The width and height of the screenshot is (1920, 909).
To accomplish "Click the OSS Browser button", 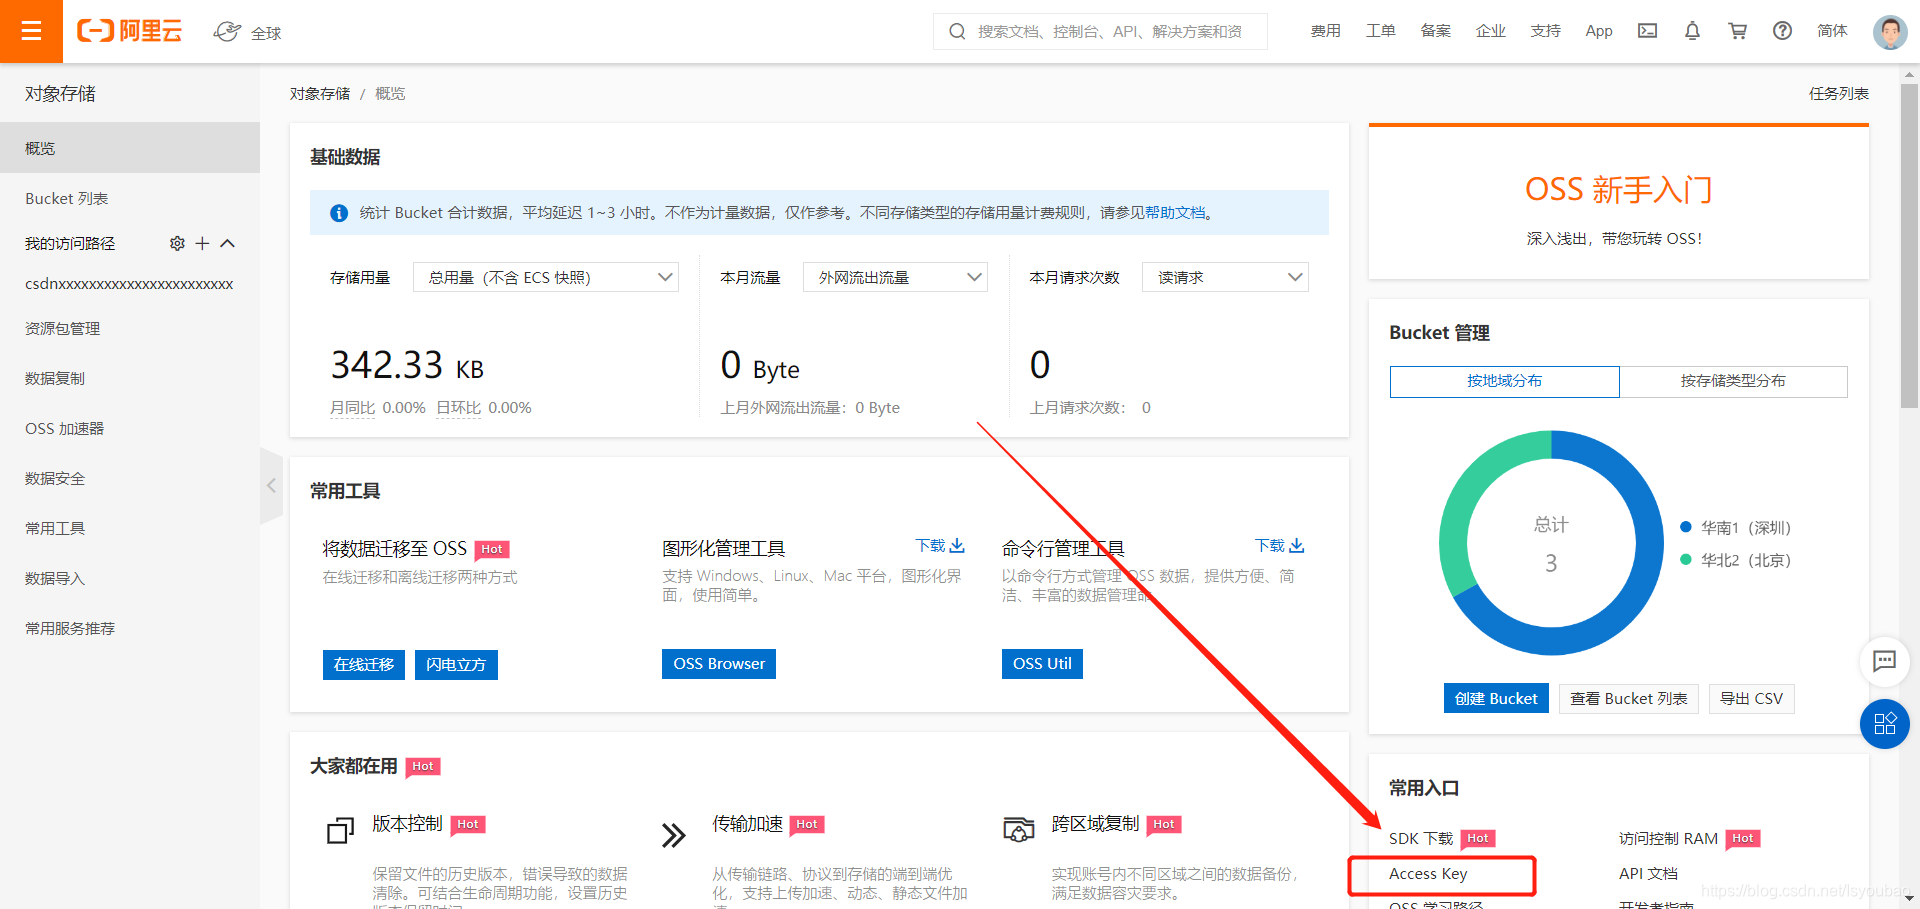I will [719, 663].
